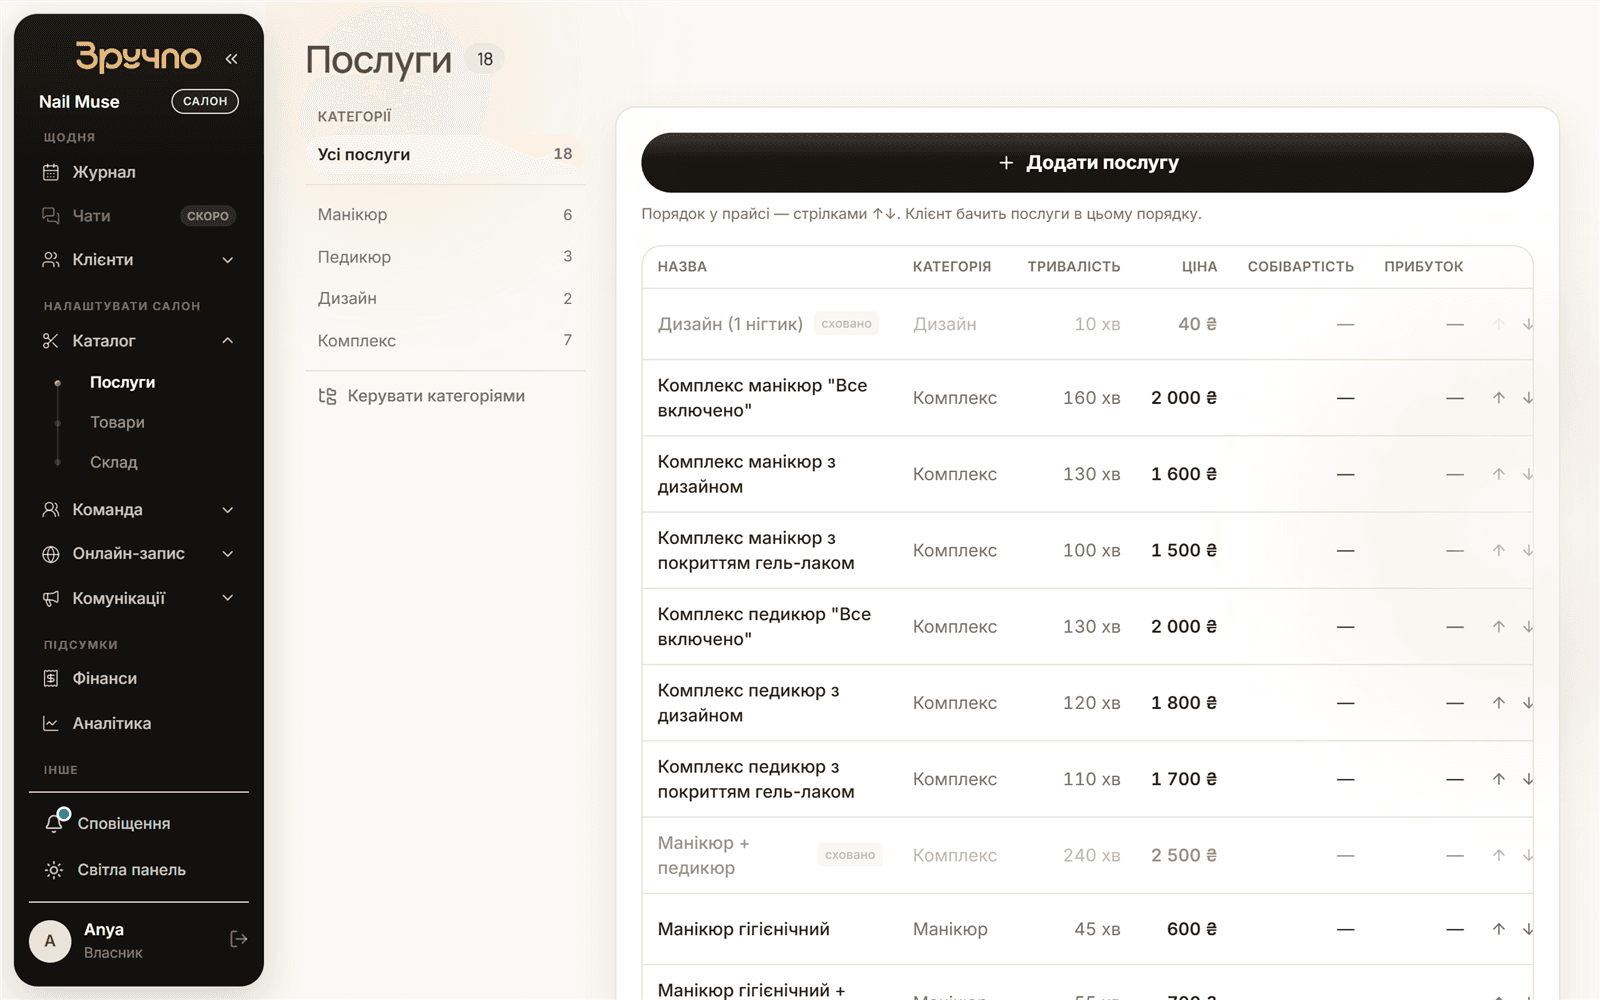Click the Фінанси icon in sidebar
Viewport: 1600px width, 1000px height.
click(x=51, y=679)
